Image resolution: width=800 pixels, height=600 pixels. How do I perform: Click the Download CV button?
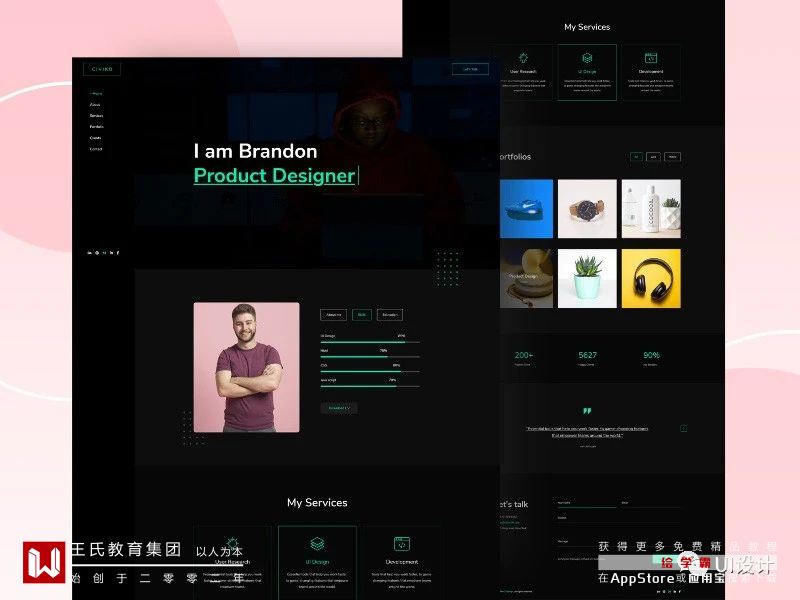(339, 408)
